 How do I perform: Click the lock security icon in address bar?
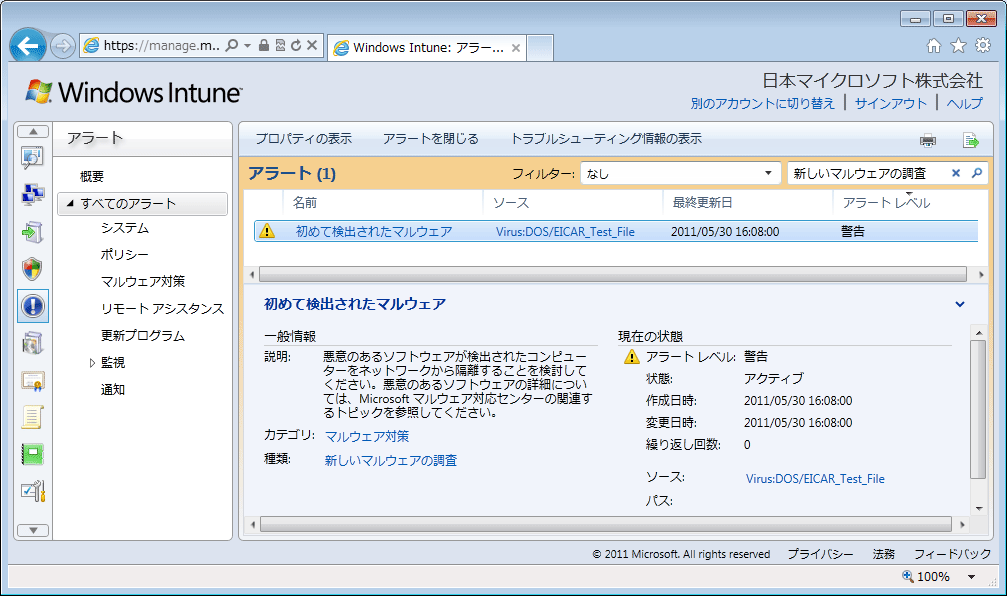264,45
